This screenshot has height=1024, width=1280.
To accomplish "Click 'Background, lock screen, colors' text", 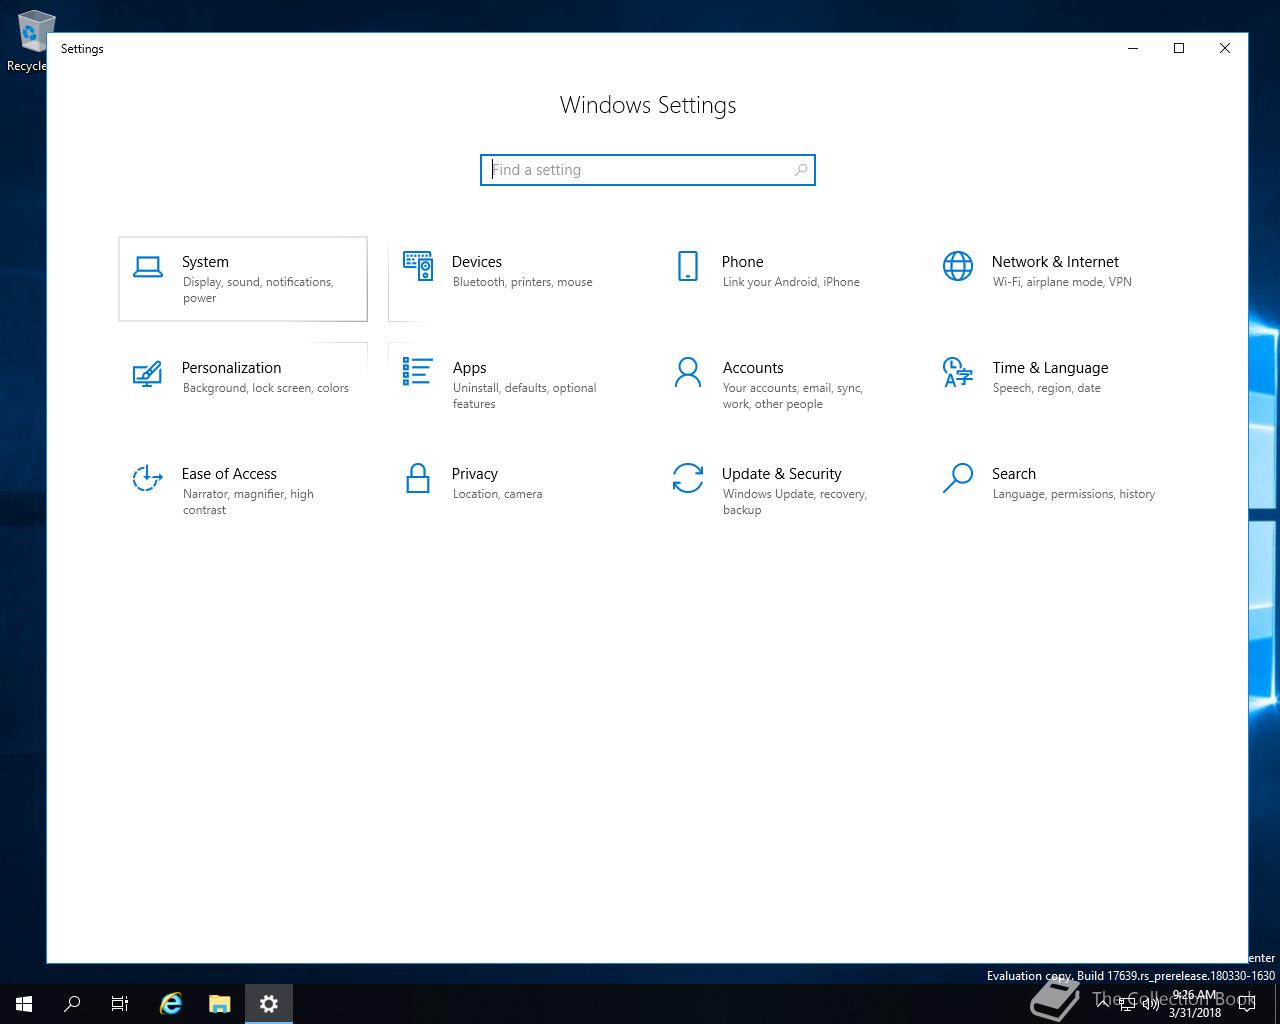I will [266, 388].
